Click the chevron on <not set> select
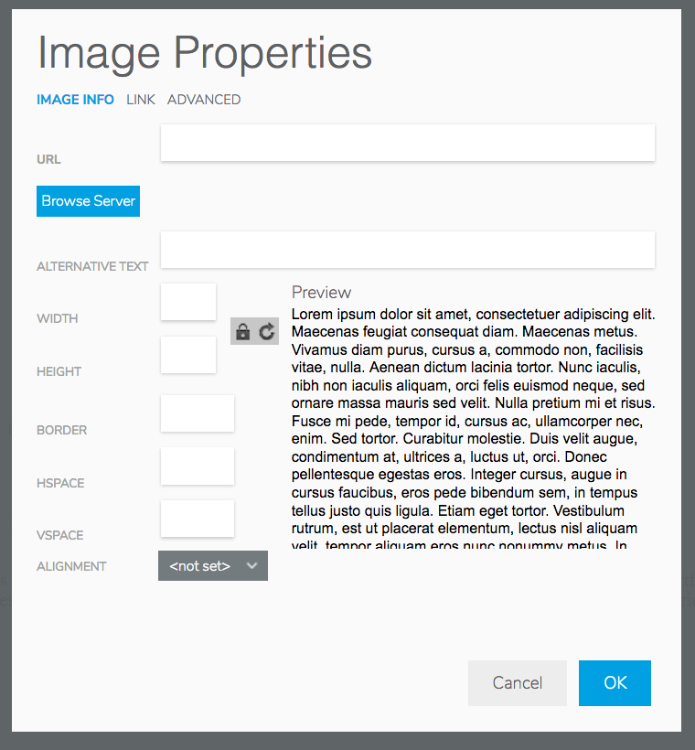 (x=252, y=566)
